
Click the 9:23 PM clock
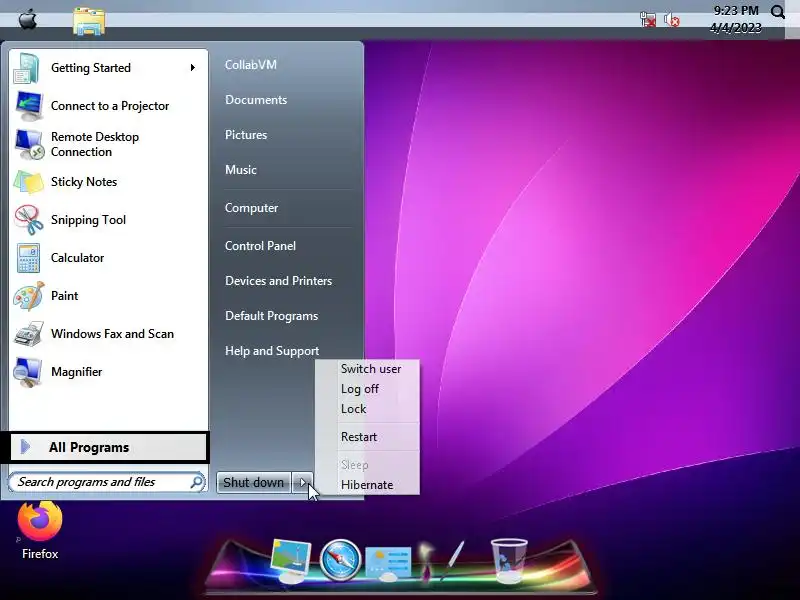pos(736,11)
